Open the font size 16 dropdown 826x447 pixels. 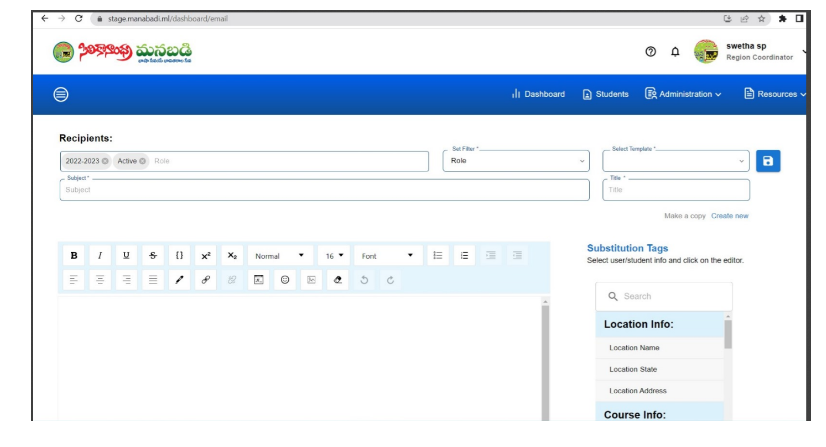333,256
